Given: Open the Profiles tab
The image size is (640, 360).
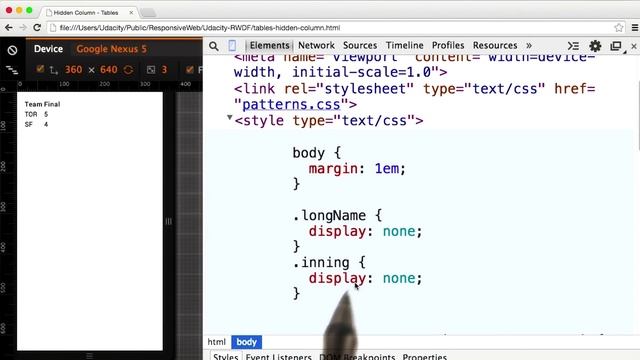Looking at the screenshot, I should coord(448,45).
